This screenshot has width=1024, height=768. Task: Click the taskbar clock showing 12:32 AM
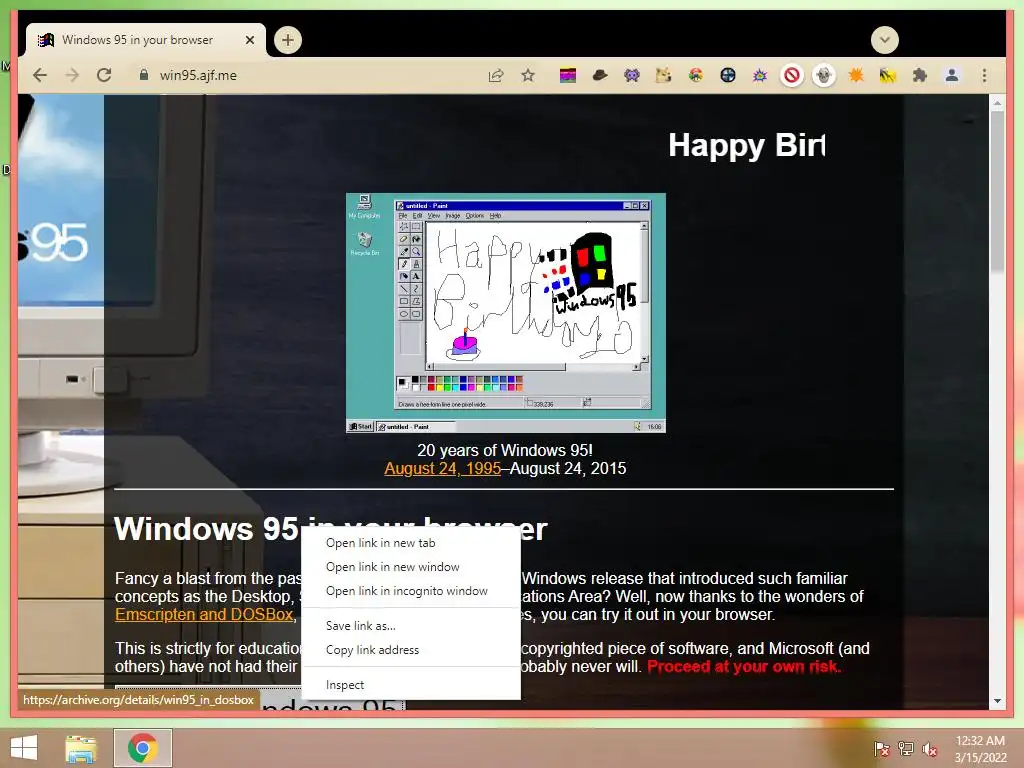point(980,749)
